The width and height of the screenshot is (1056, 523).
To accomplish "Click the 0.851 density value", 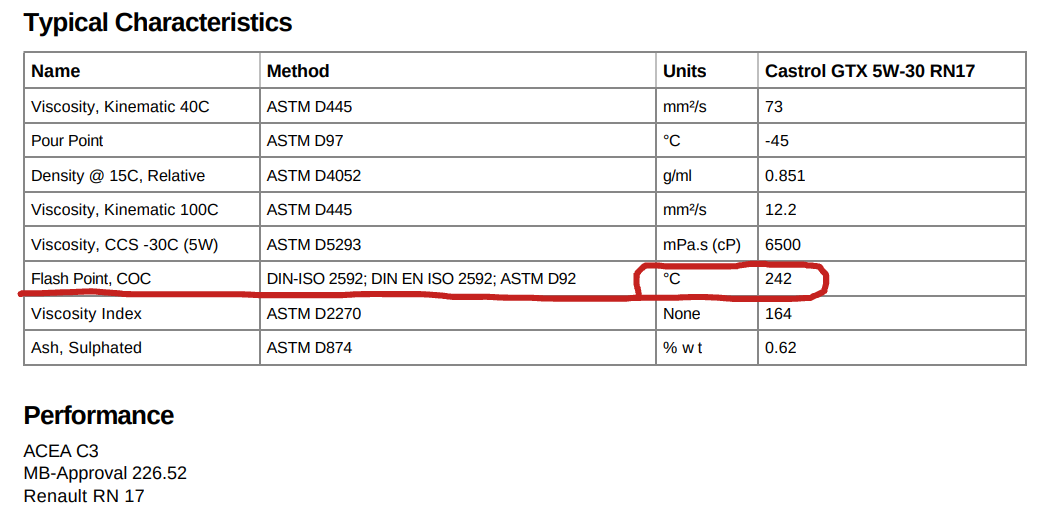I will tap(785, 176).
